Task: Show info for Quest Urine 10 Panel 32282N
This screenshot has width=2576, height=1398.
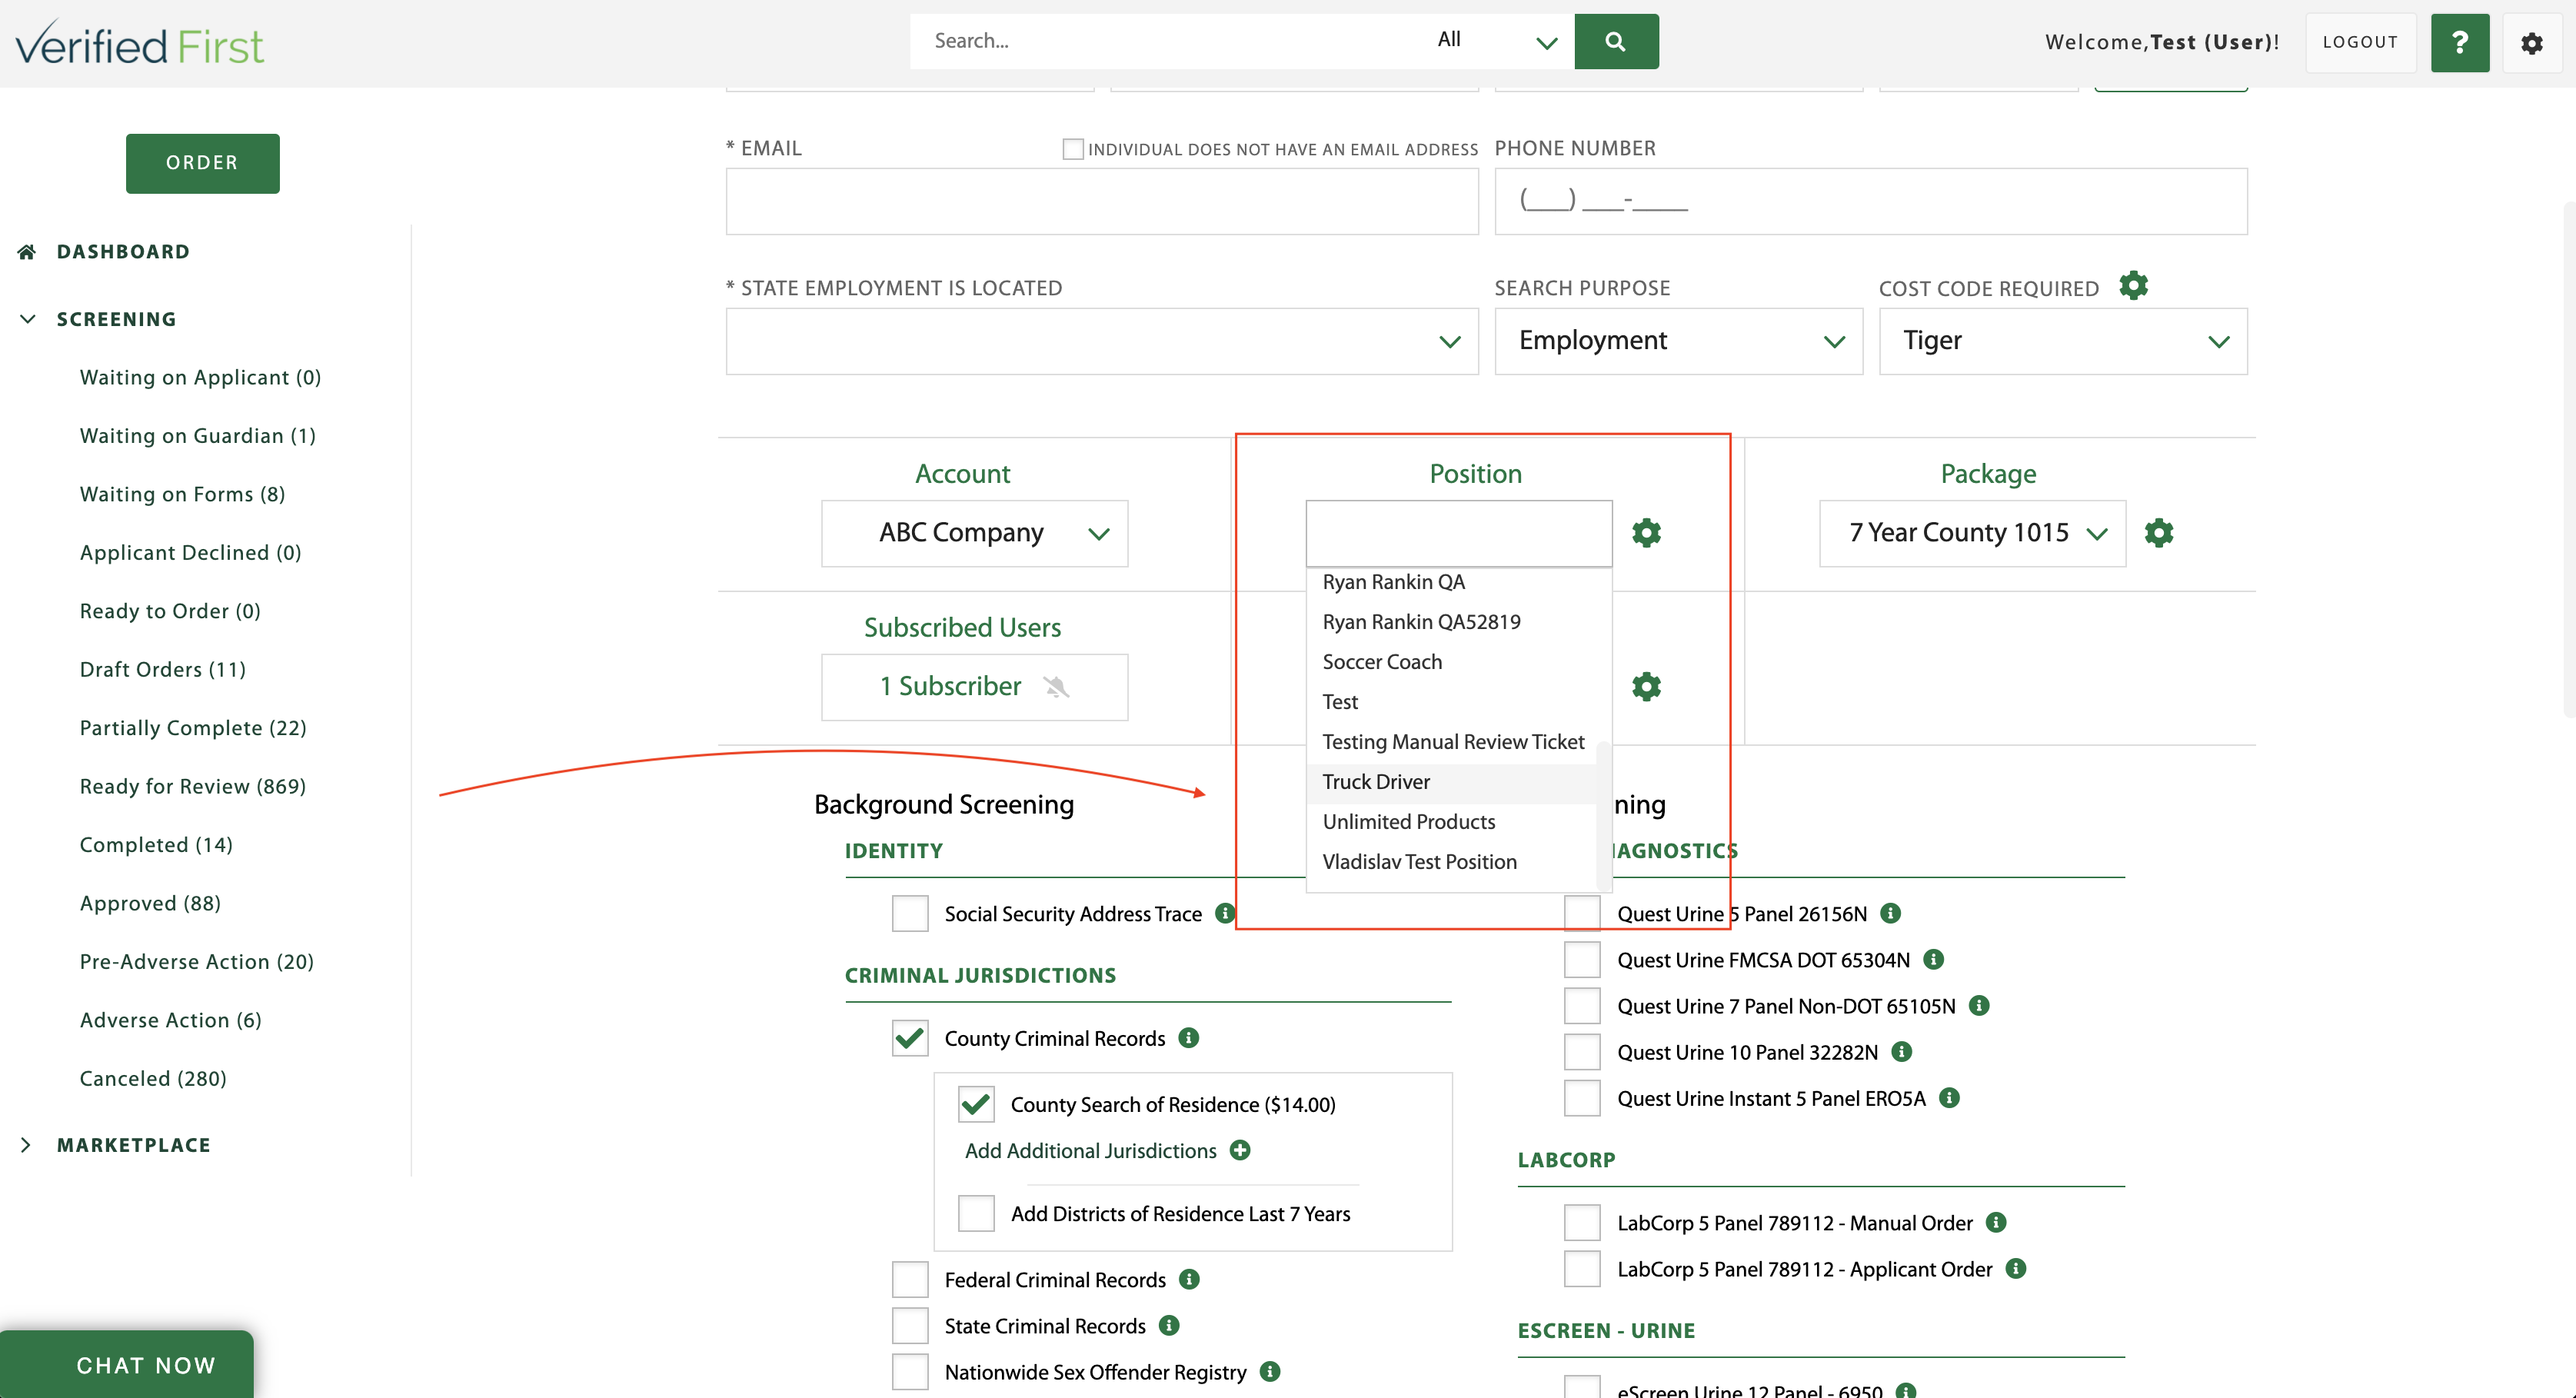Action: click(1902, 1051)
